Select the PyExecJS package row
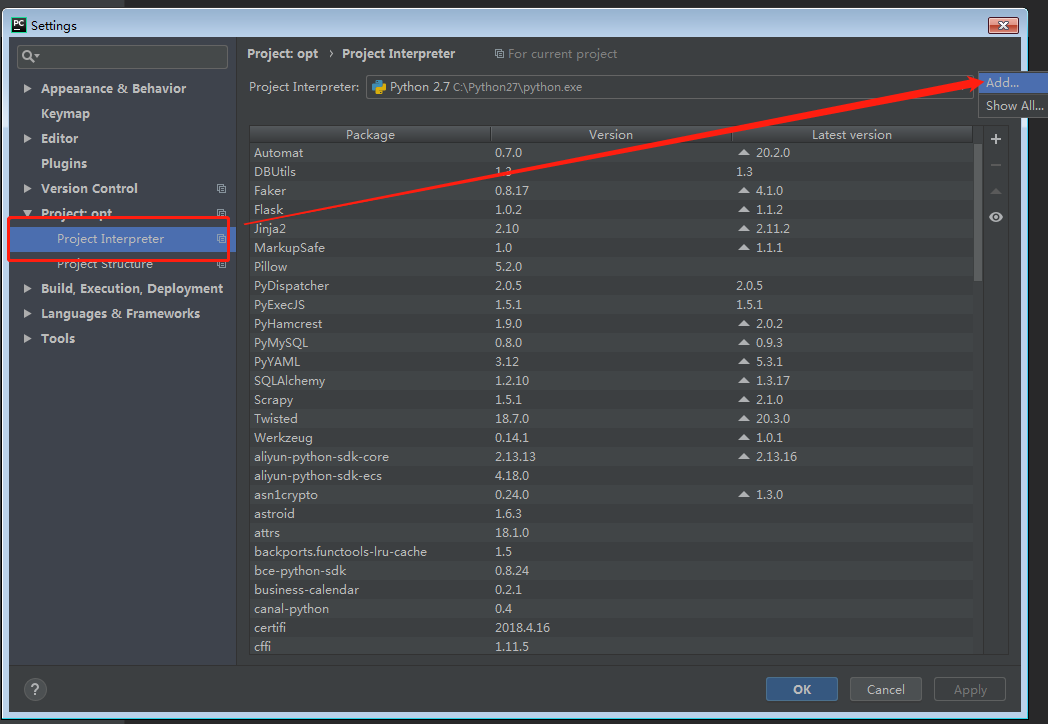 (x=611, y=304)
